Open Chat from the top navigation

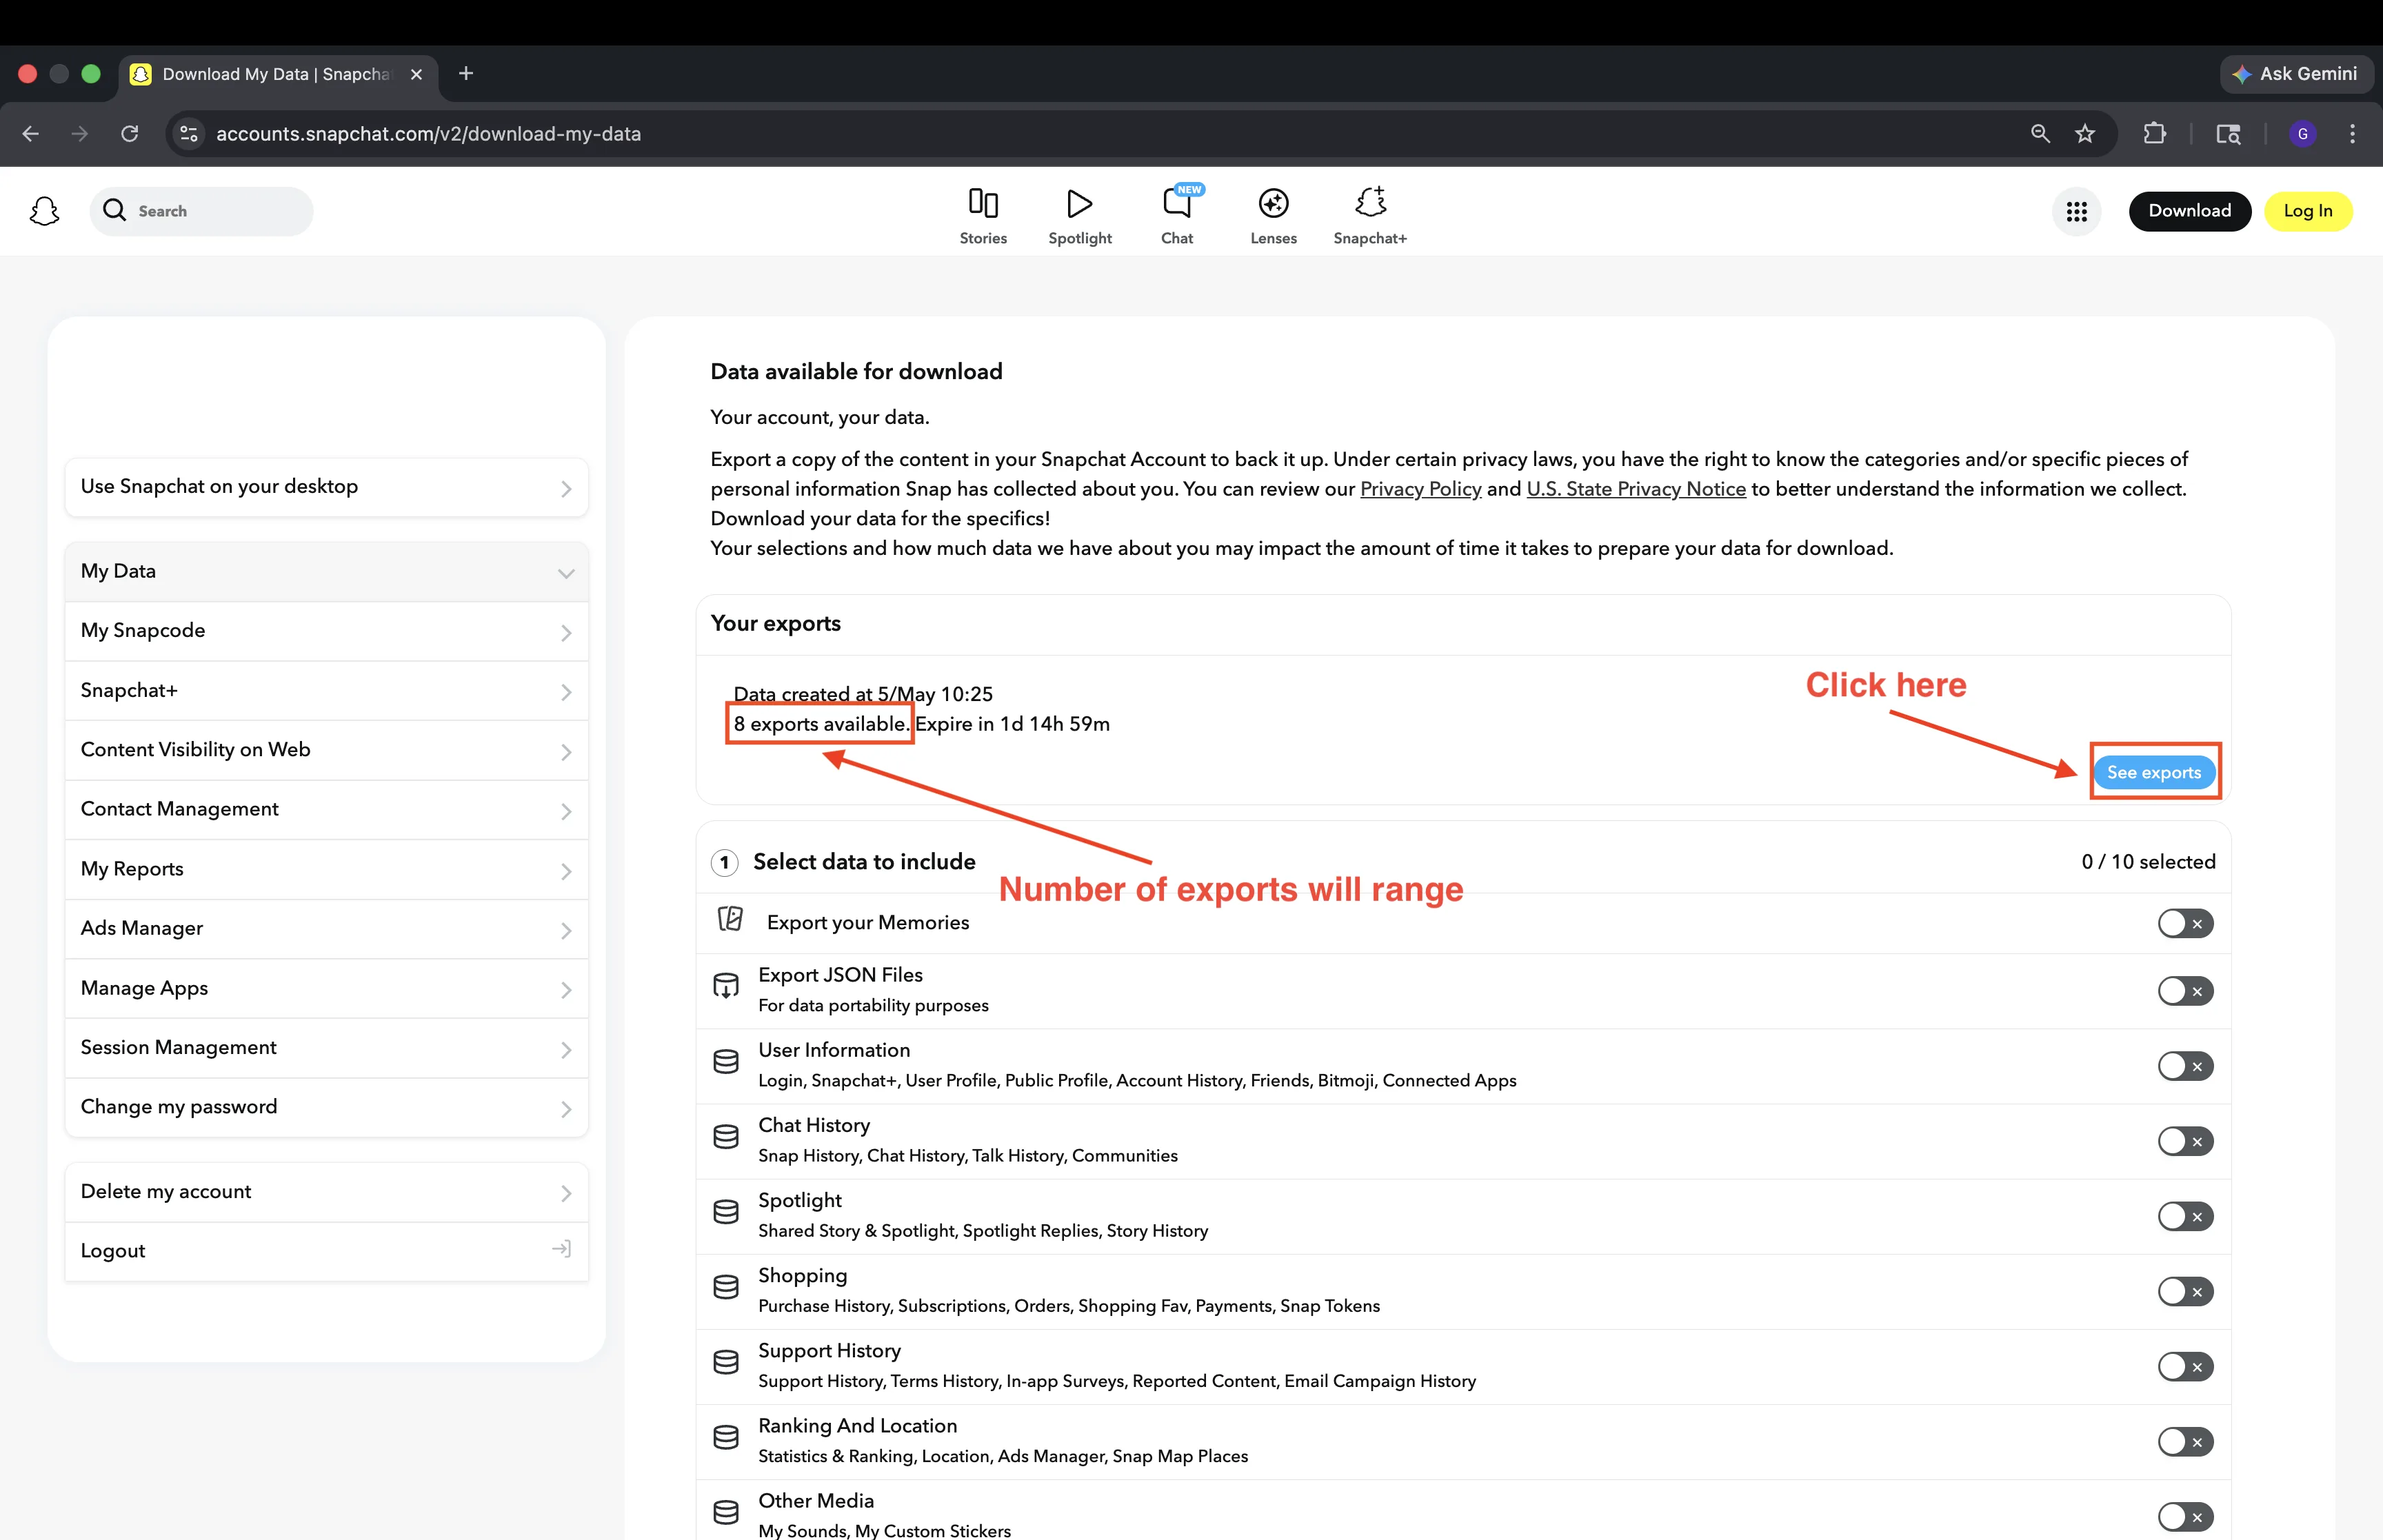(x=1177, y=216)
